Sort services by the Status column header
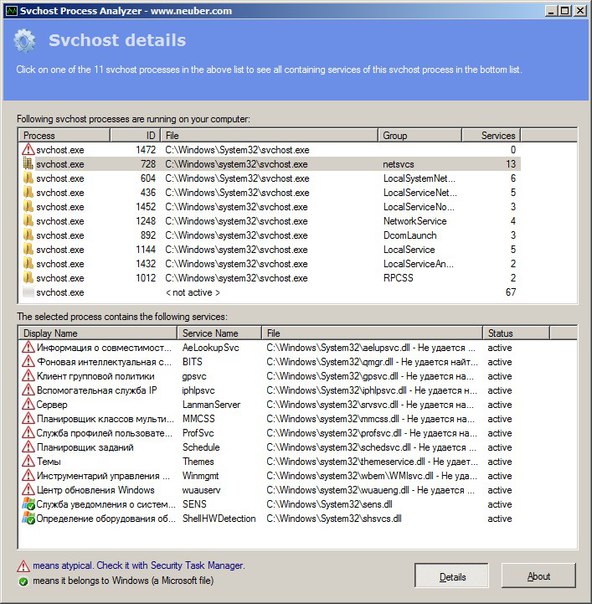 click(x=516, y=333)
